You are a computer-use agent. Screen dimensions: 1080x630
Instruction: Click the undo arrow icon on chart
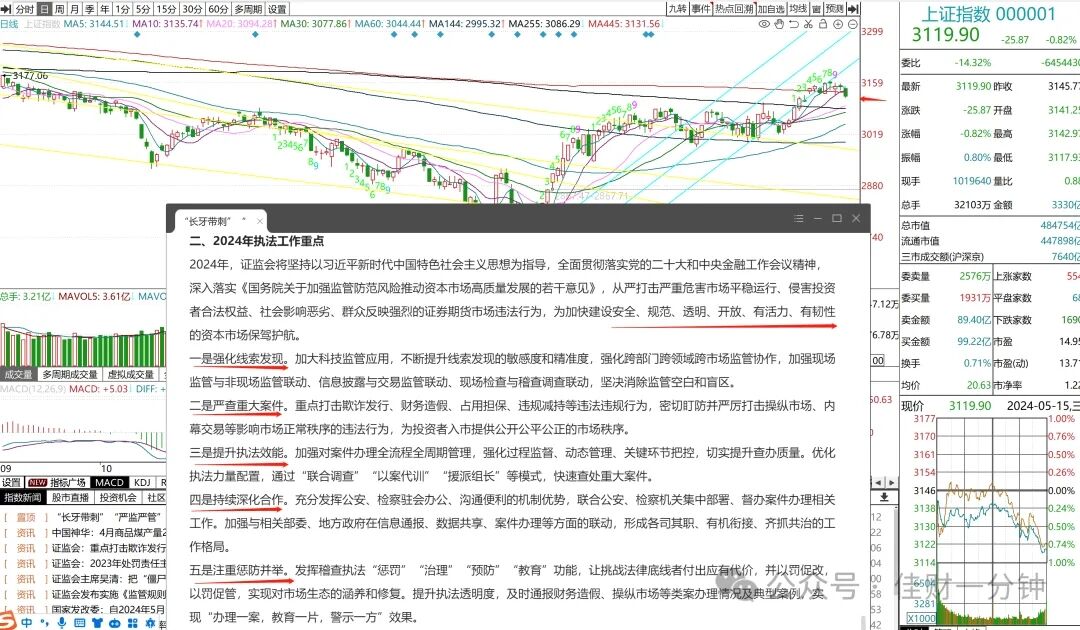(793, 24)
